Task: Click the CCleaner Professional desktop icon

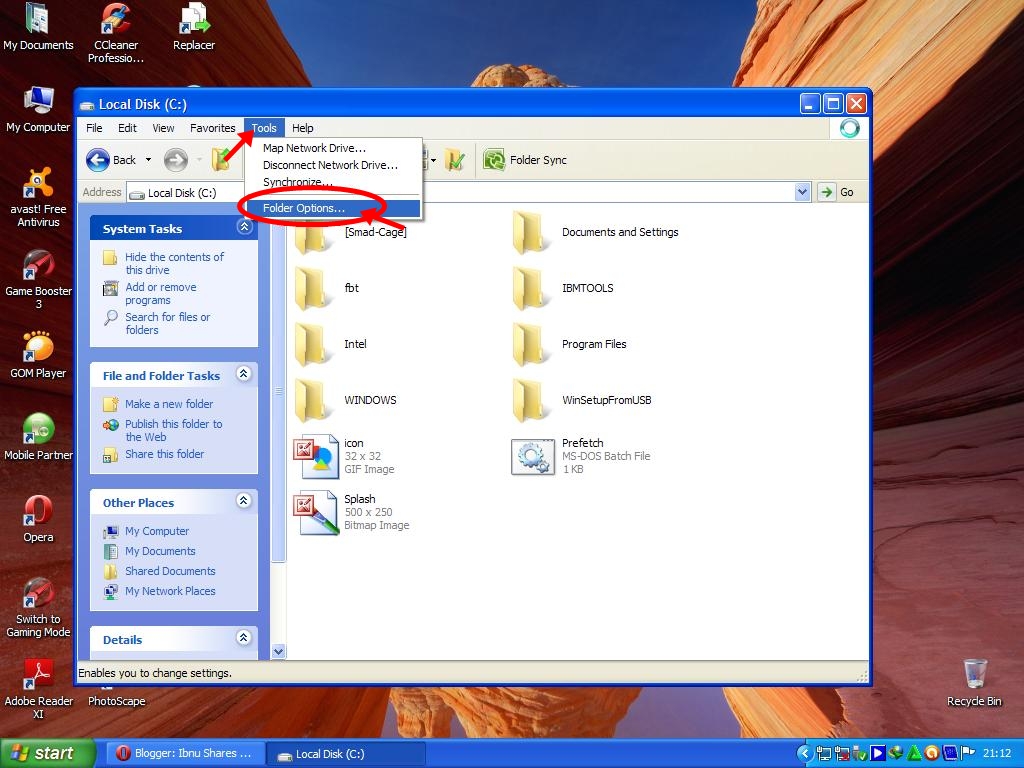Action: tap(116, 34)
